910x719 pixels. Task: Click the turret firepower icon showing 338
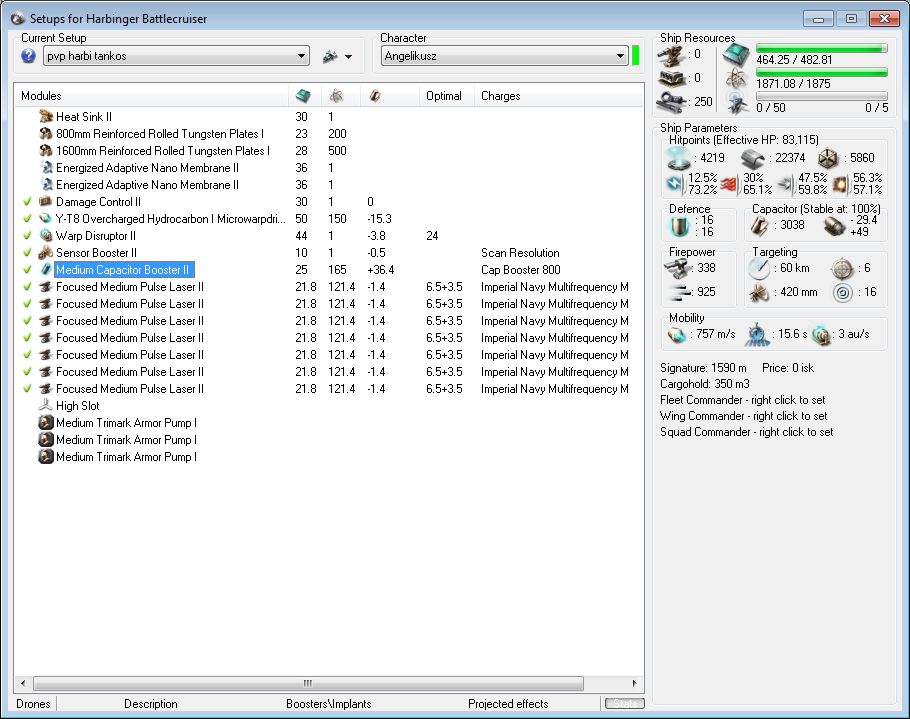click(x=677, y=268)
